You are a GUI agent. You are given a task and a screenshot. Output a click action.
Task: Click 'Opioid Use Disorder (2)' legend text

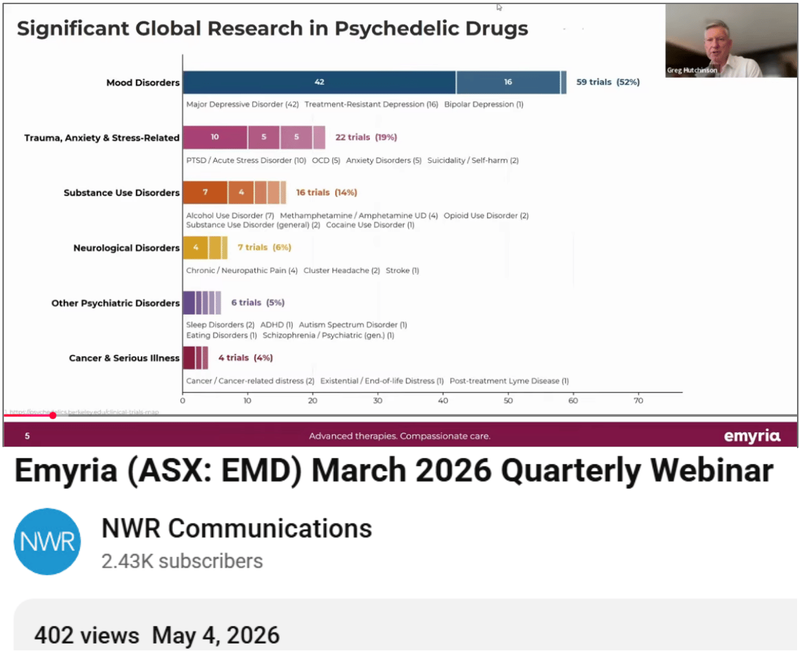point(486,216)
